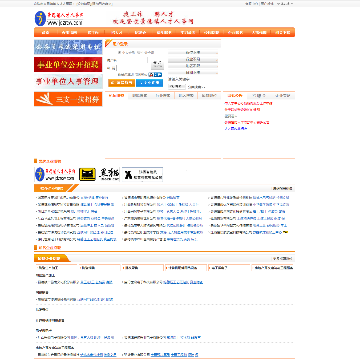Open the 事业单位公开招聘 red banner
Image resolution: width=360 pixels, height=360 pixels.
[68, 65]
